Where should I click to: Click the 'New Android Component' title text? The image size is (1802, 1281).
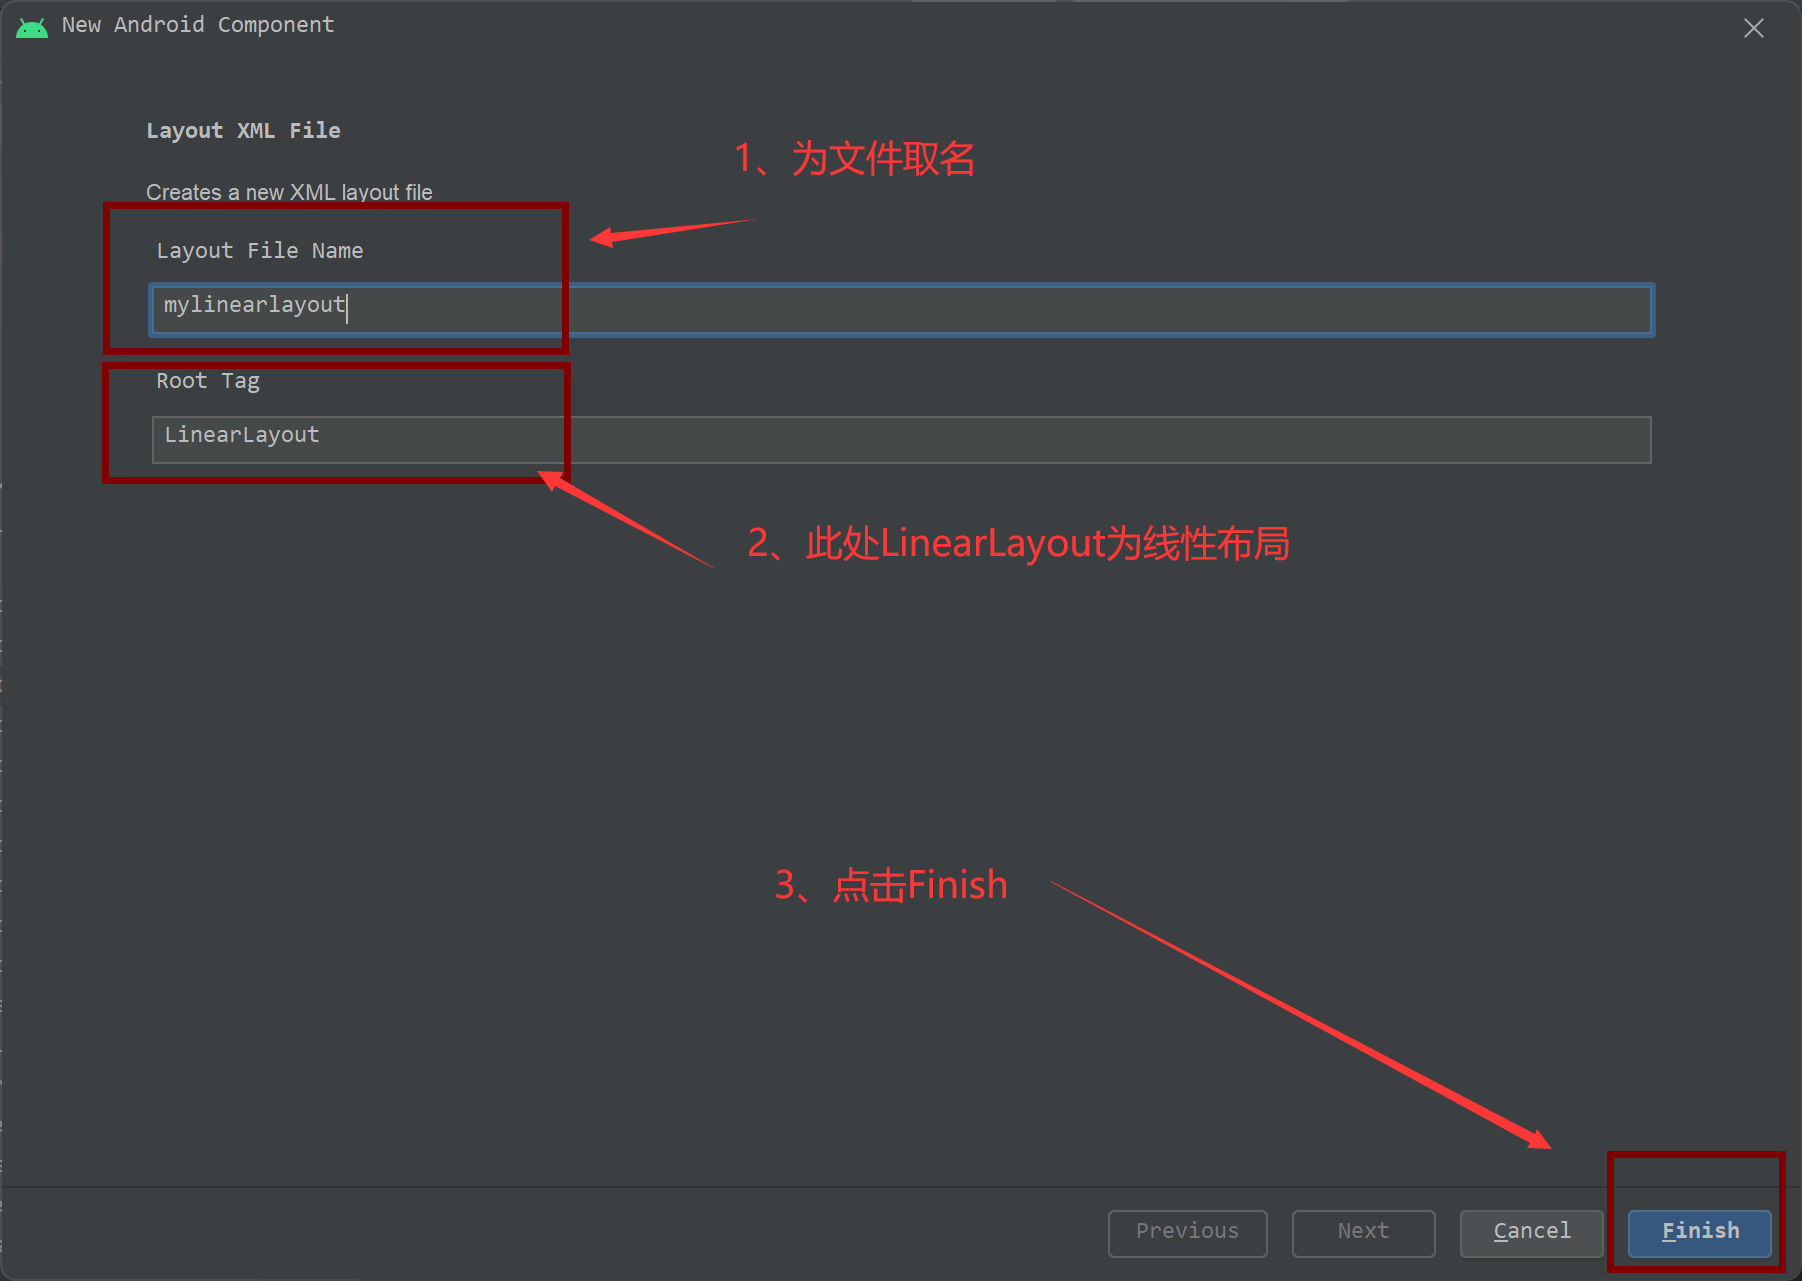pyautogui.click(x=197, y=24)
